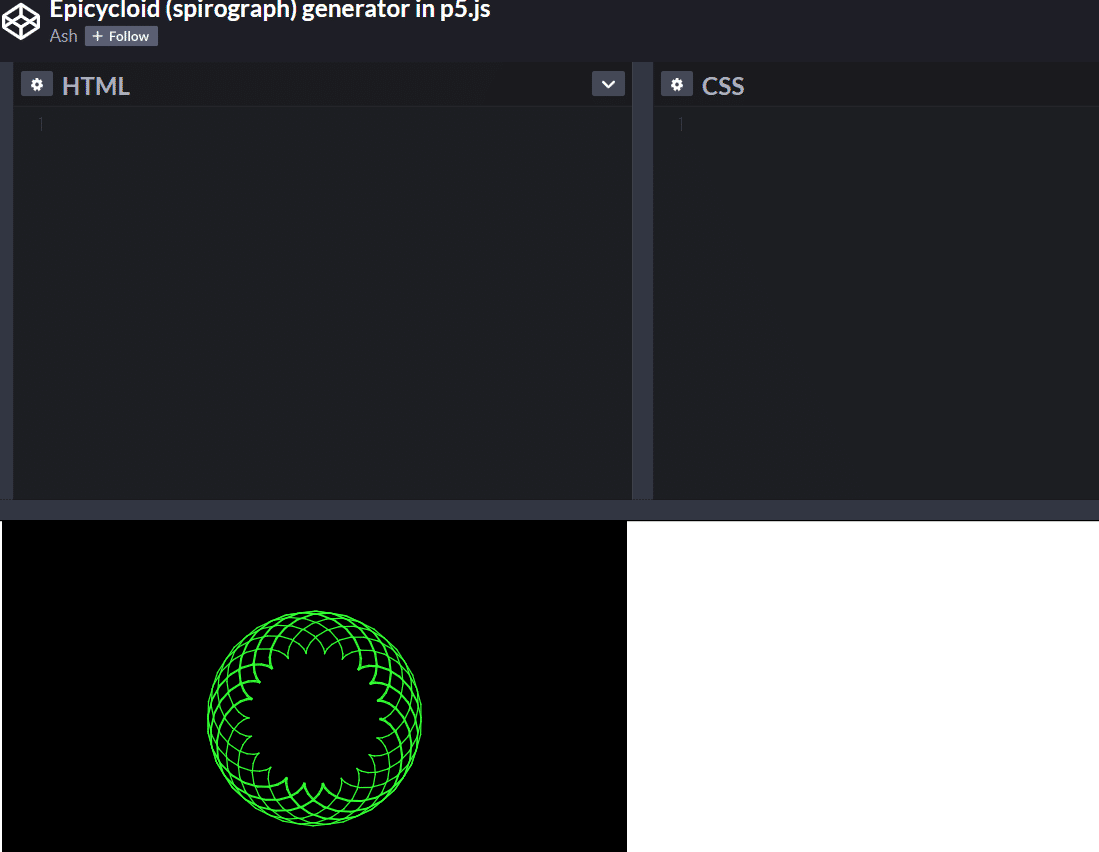Select the CSS panel title
The width and height of the screenshot is (1099, 852).
(723, 85)
